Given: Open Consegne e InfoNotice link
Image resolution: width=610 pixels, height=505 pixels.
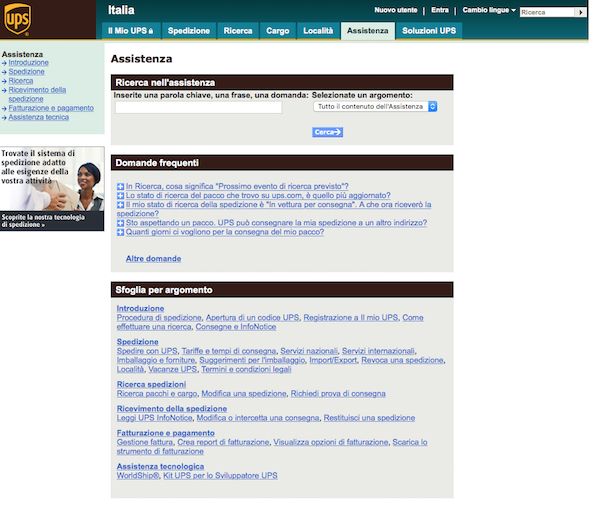Looking at the screenshot, I should coord(236,327).
